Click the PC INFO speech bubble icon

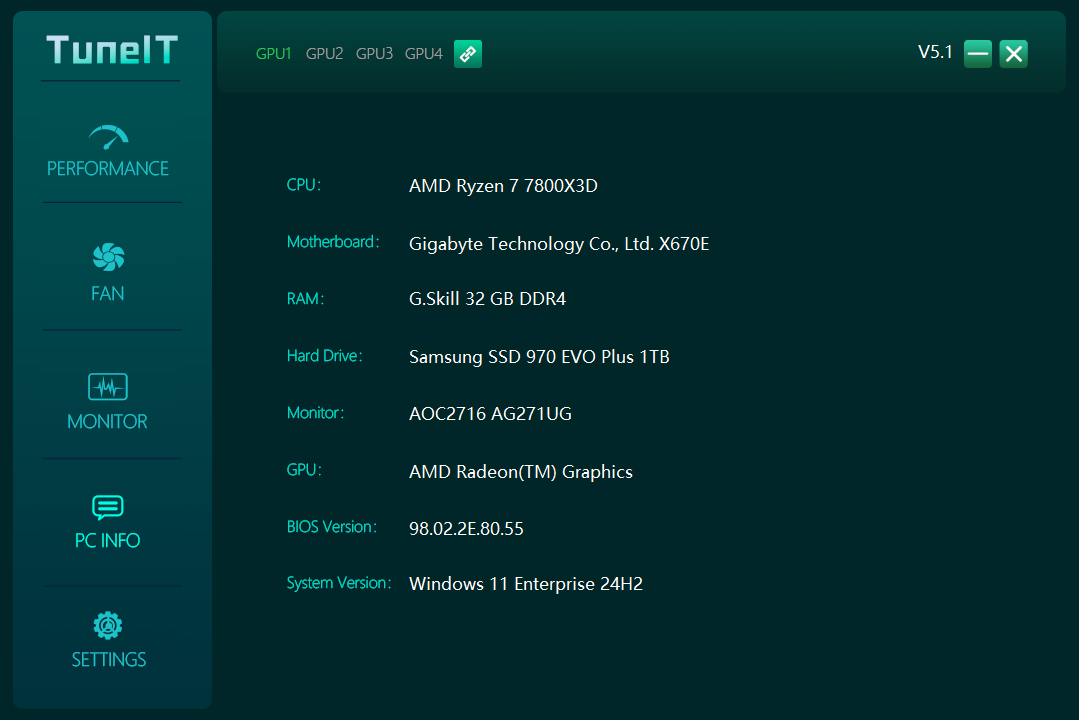tap(108, 507)
